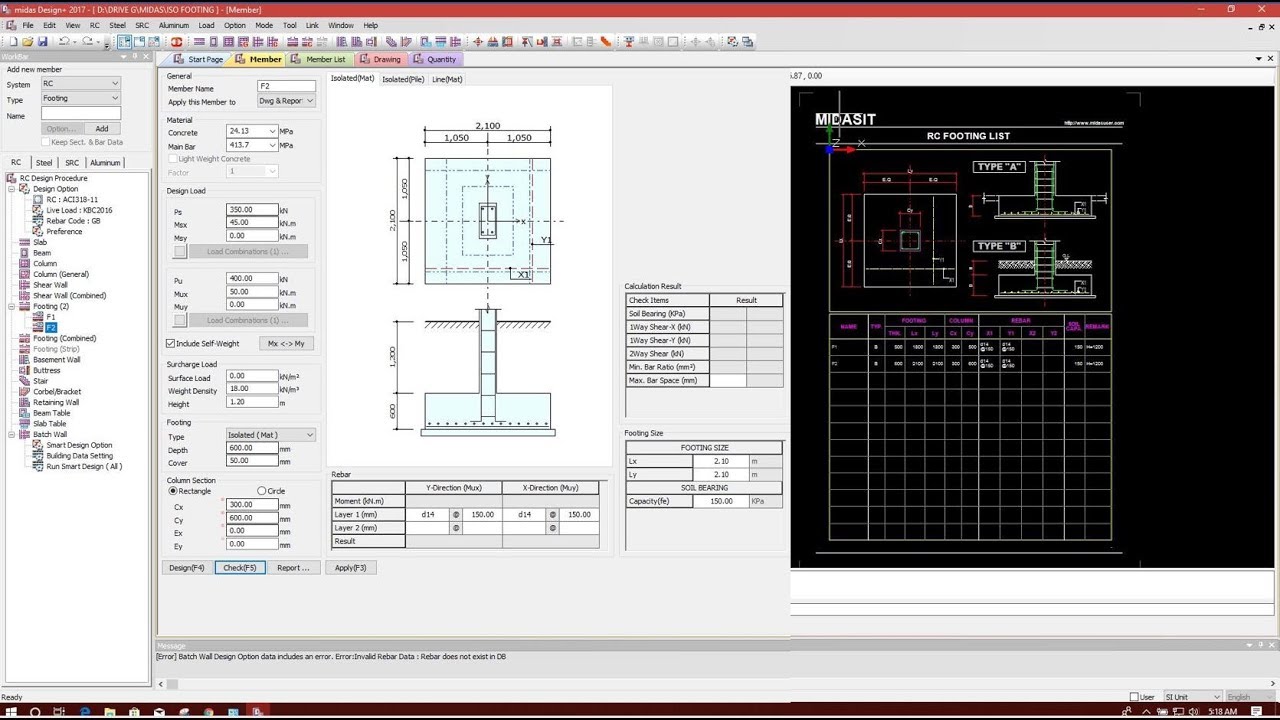Click the Basement Wall icon in the tree
The image size is (1280, 720).
[x=25, y=360]
